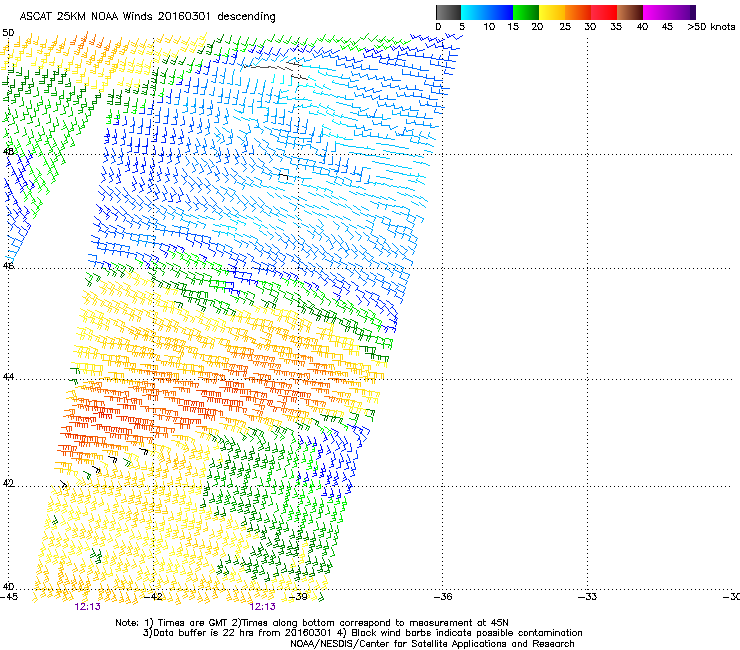Click the longitude label '-45'

point(9,597)
